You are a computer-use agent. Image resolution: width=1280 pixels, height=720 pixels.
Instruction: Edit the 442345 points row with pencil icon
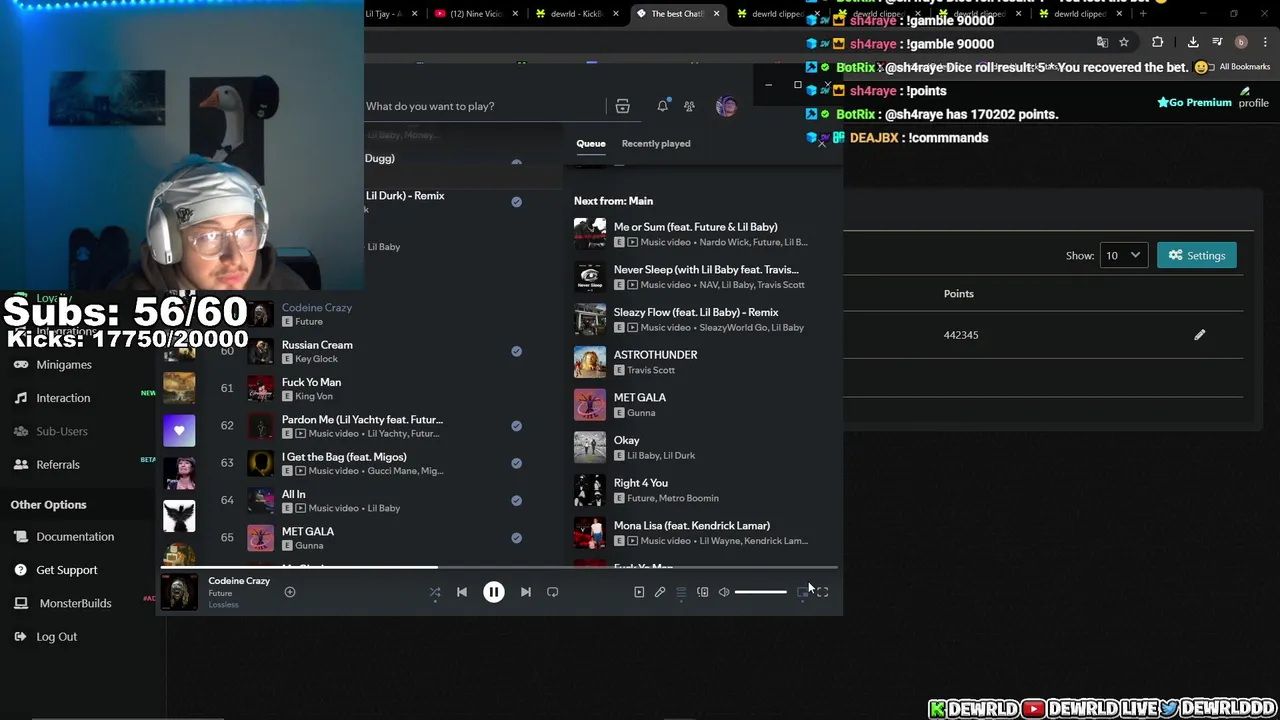1200,335
